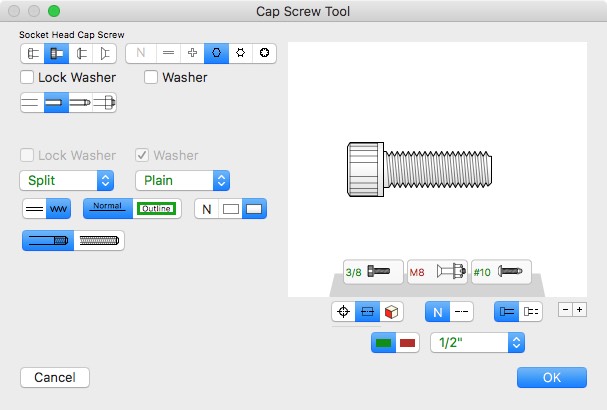The image size is (607, 410).
Task: Click the crosshair center view icon
Action: [343, 311]
